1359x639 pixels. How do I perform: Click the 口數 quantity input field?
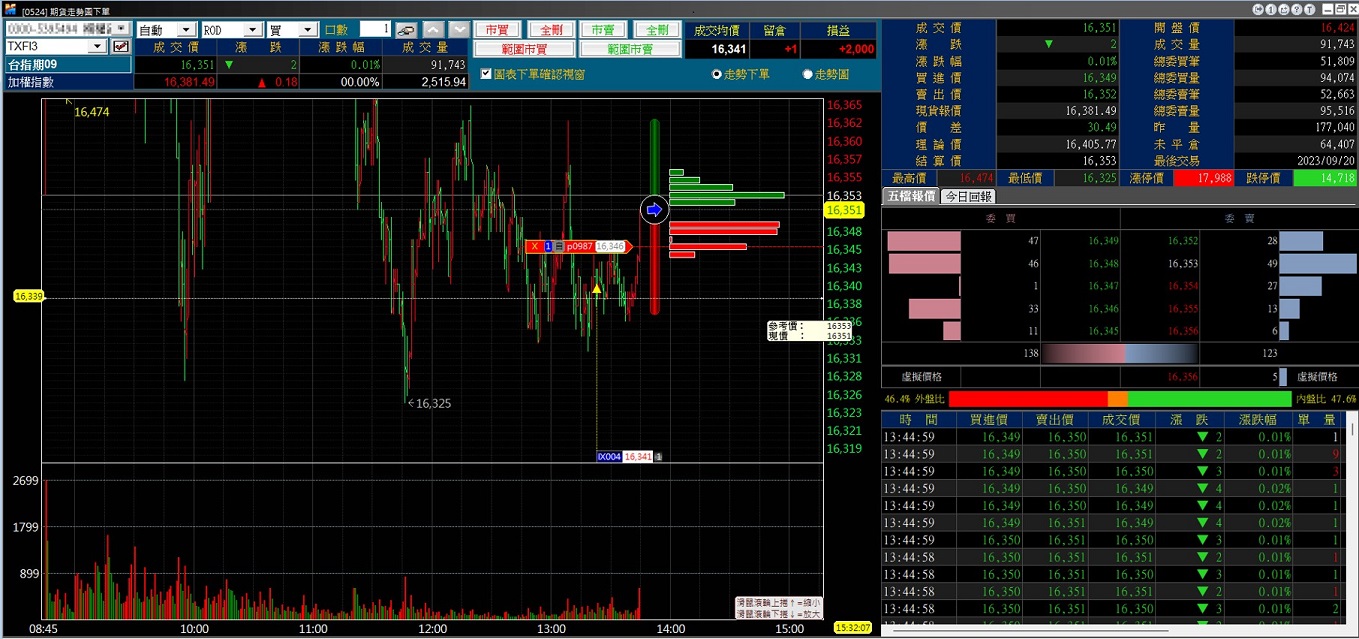(374, 30)
